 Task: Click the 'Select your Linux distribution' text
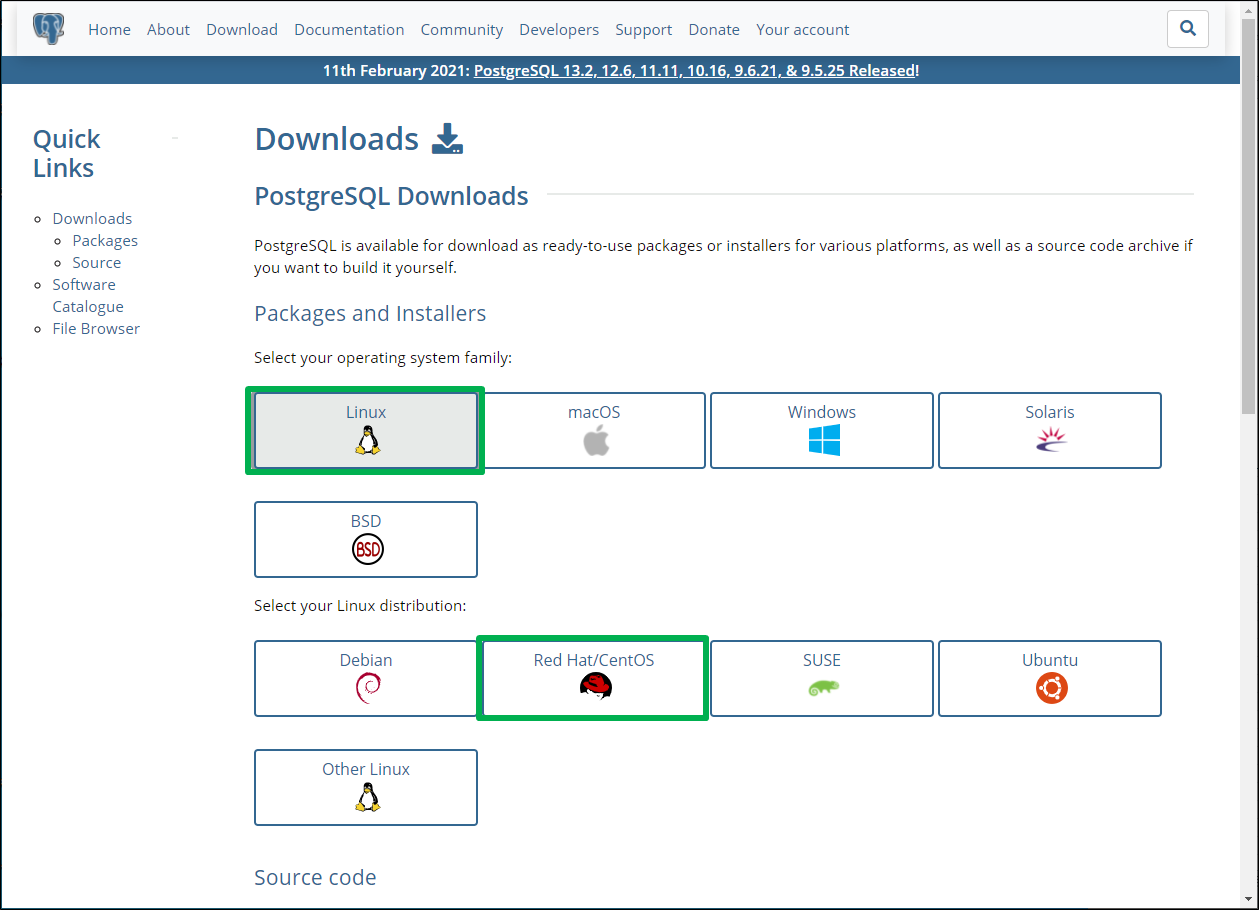(x=360, y=605)
